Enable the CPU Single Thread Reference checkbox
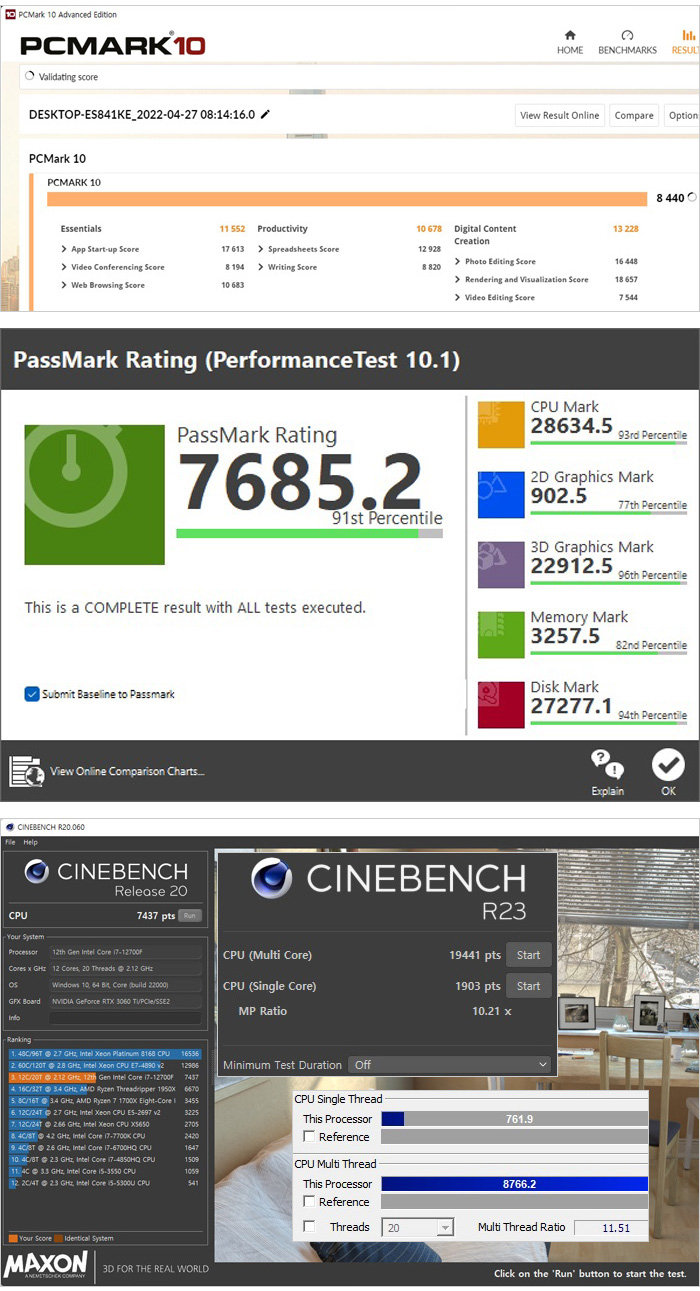Screen dimensions: 700x1291 tap(310, 1137)
